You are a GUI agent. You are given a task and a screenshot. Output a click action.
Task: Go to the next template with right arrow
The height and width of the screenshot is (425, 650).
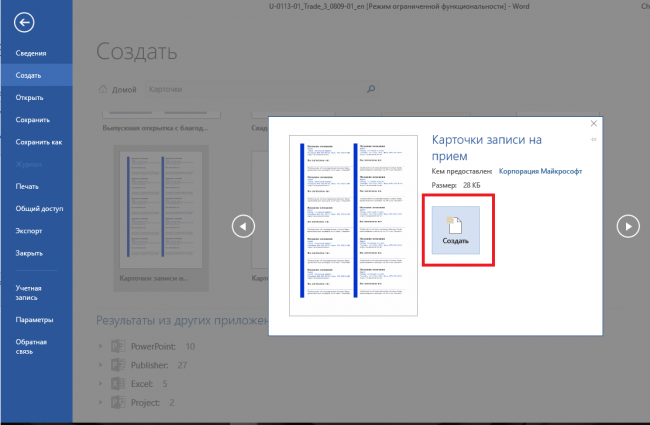[x=627, y=226]
